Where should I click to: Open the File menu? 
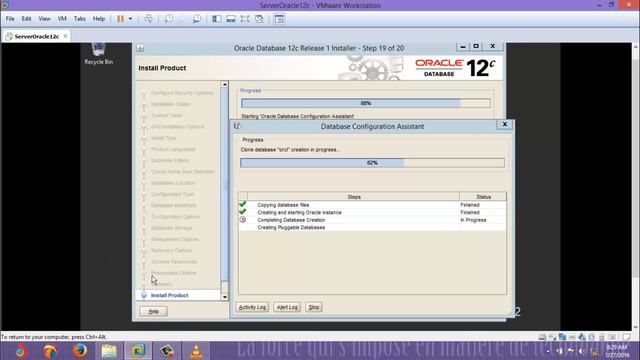click(10, 19)
